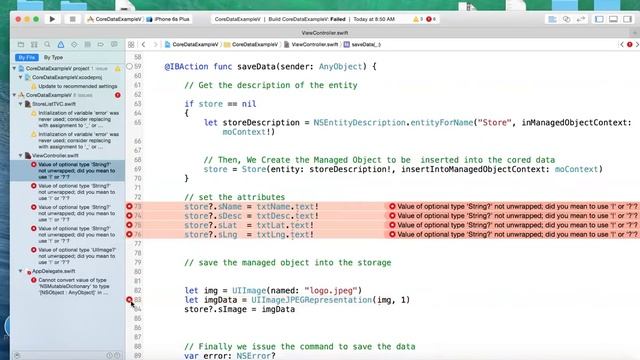Click the error marker in gutter at line 76

click(x=129, y=235)
